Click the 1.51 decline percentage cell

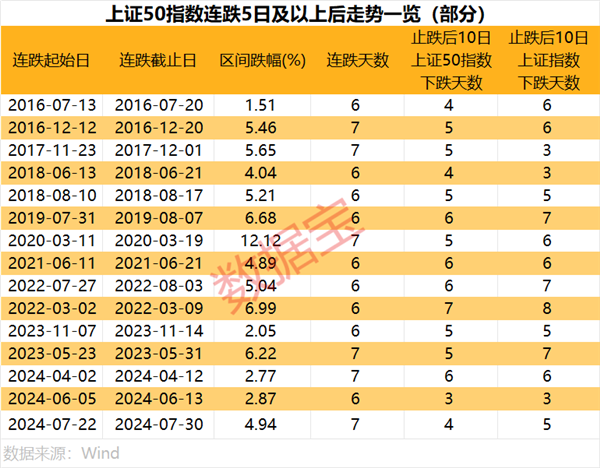pos(262,104)
